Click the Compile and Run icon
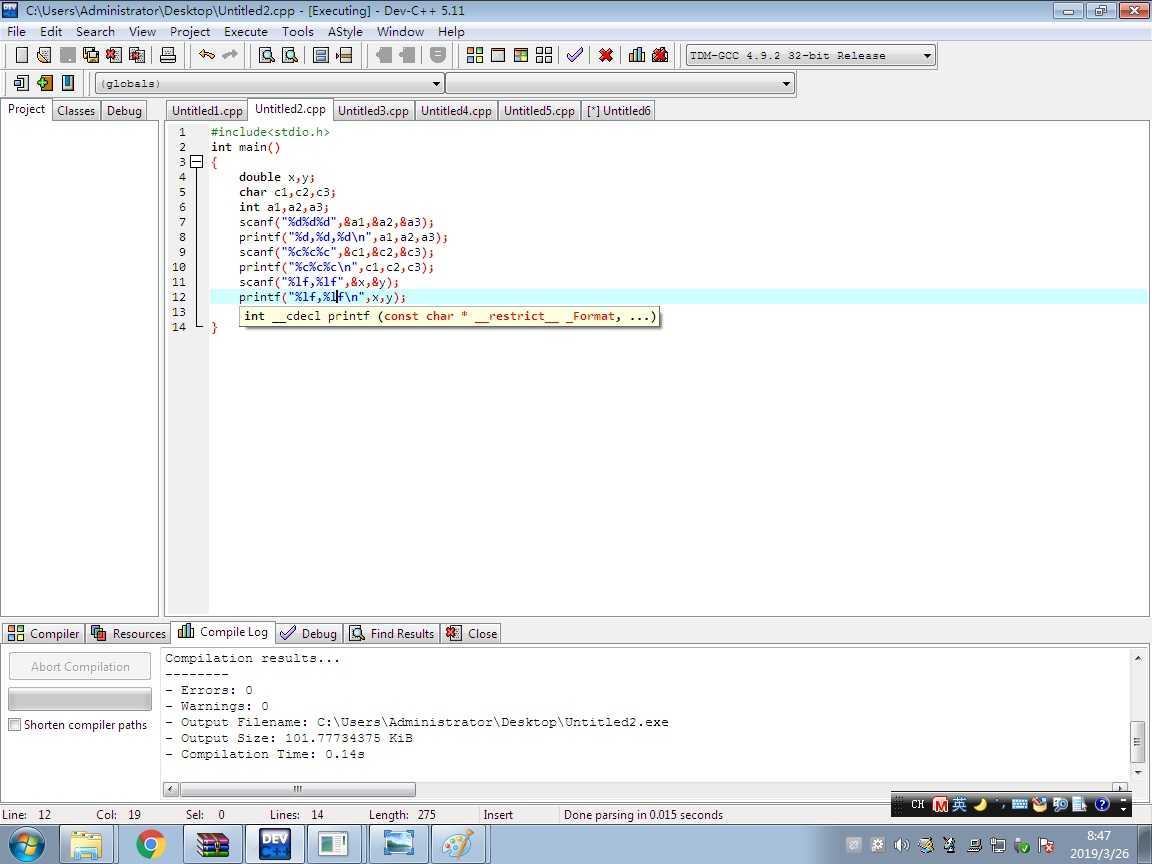 [x=521, y=55]
